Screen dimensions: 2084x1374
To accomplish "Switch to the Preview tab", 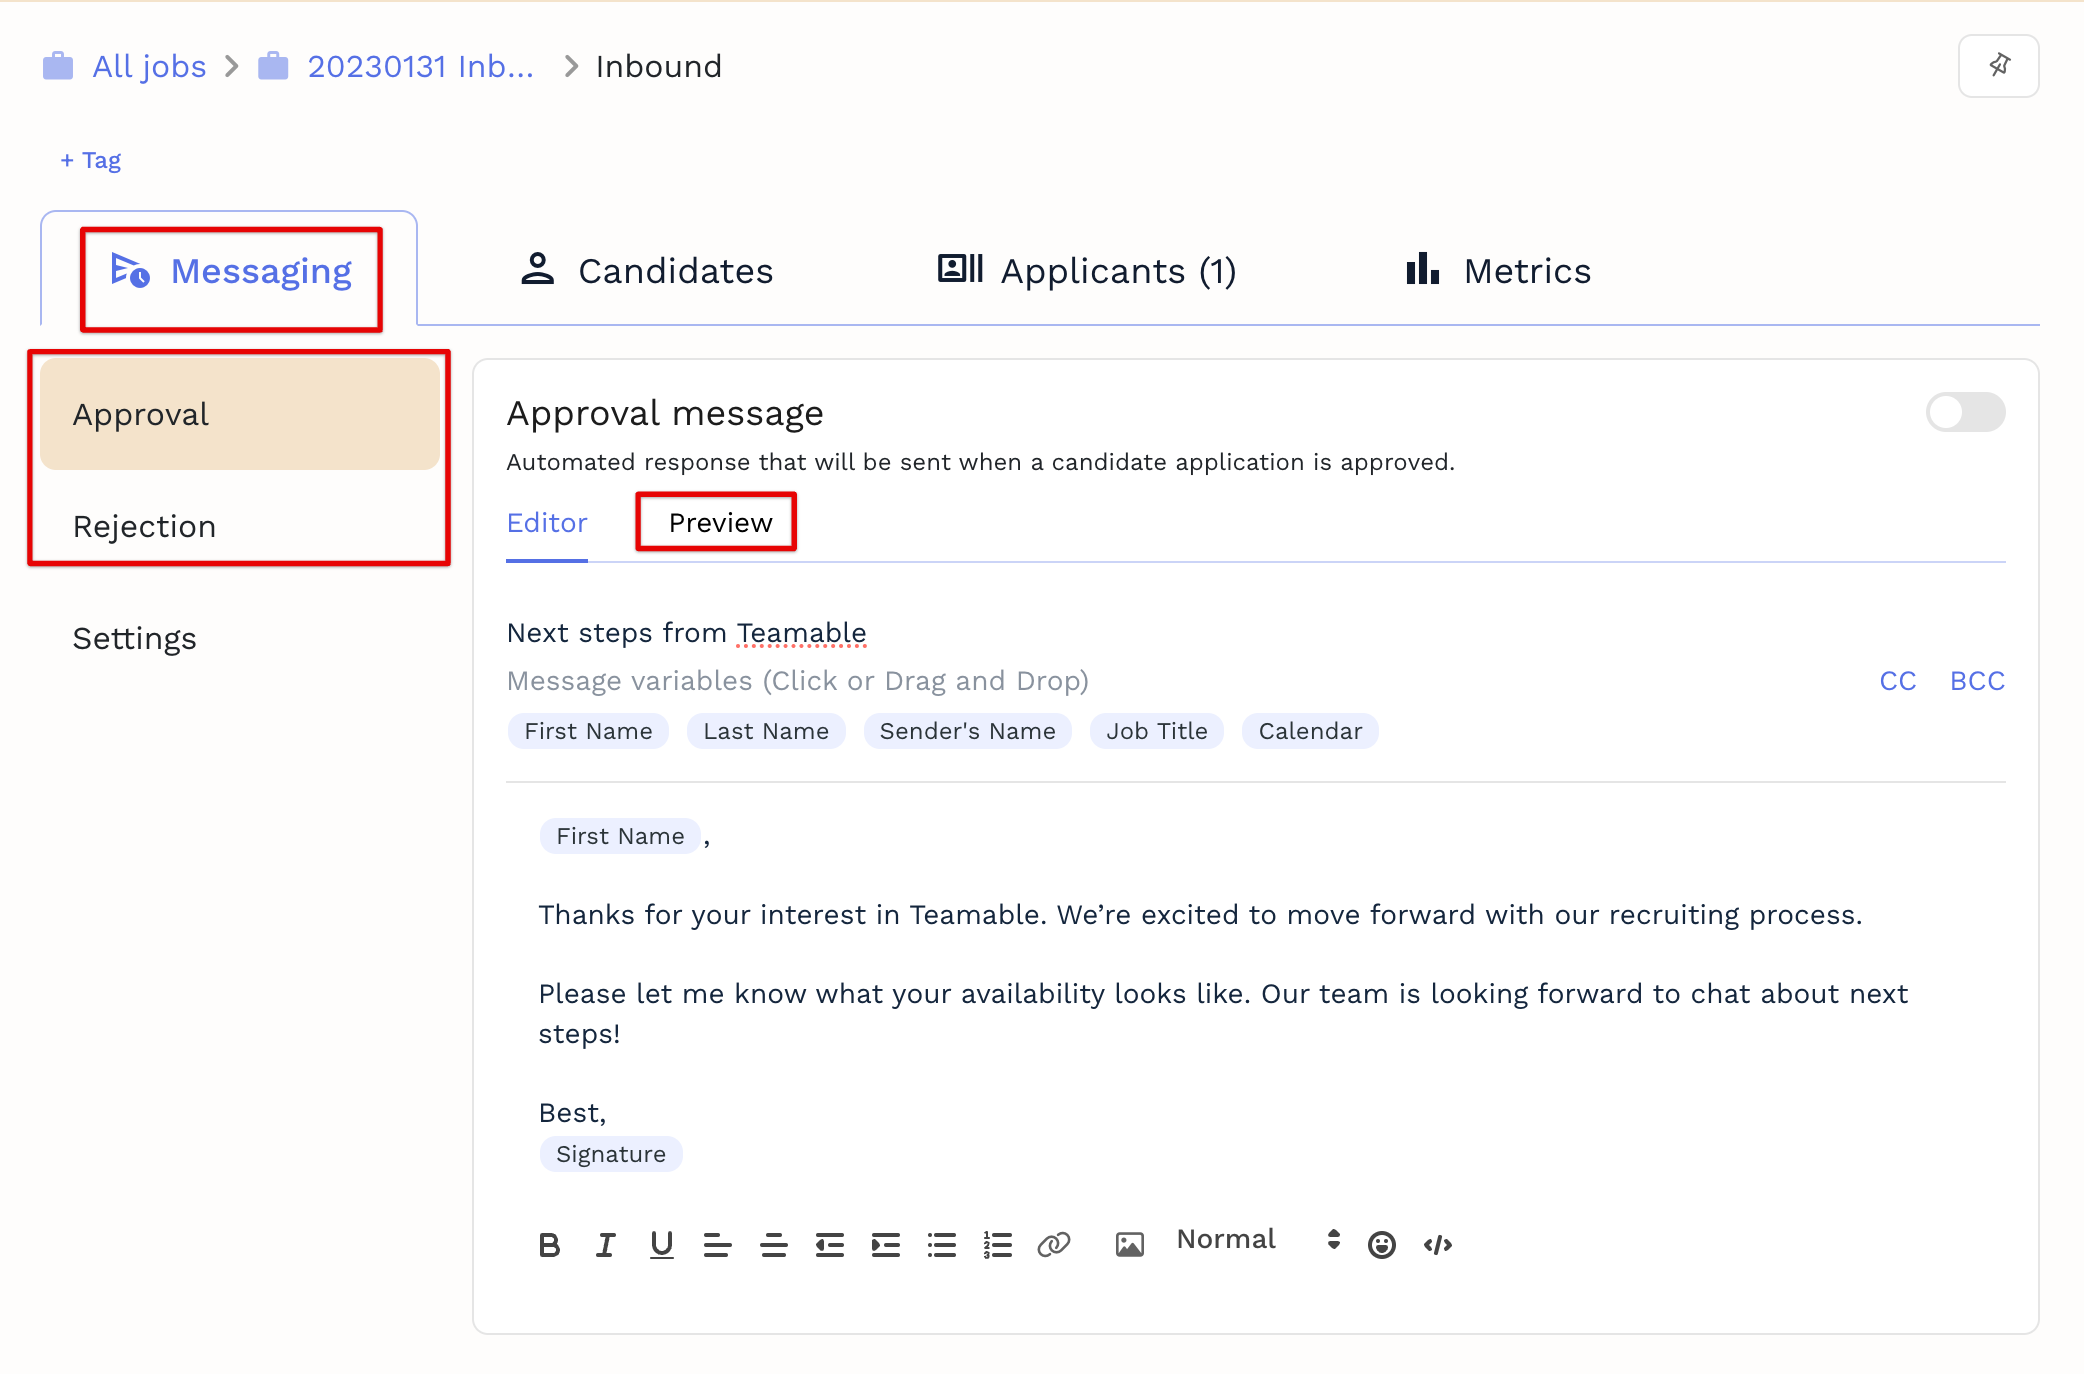I will tap(716, 522).
